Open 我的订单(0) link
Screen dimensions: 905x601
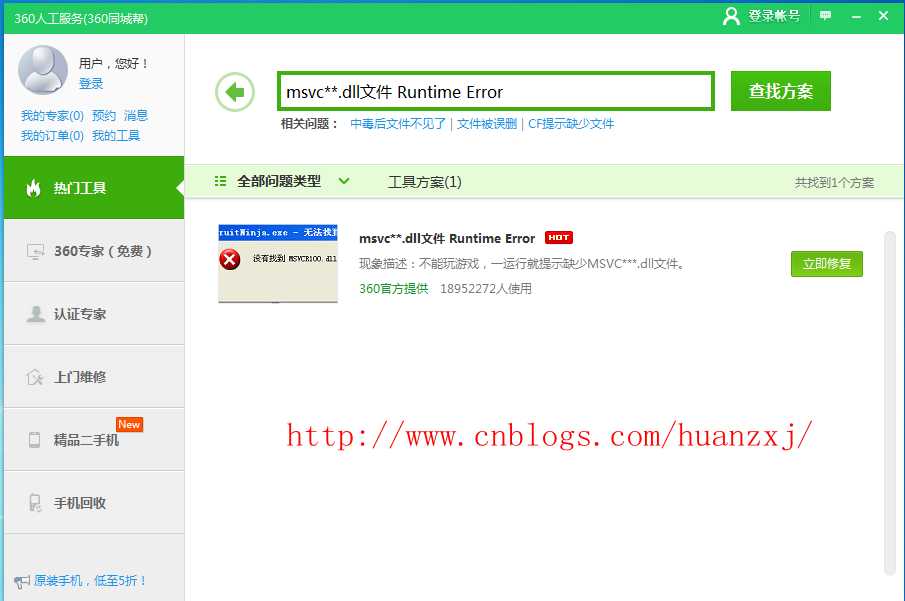pos(52,136)
